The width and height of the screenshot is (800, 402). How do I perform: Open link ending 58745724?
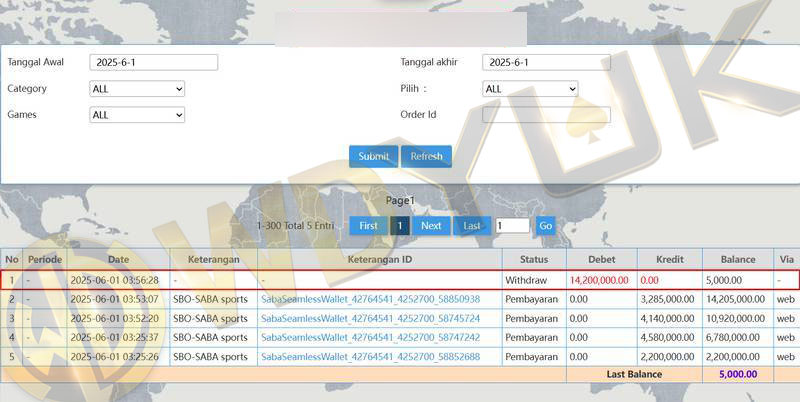[x=370, y=318]
